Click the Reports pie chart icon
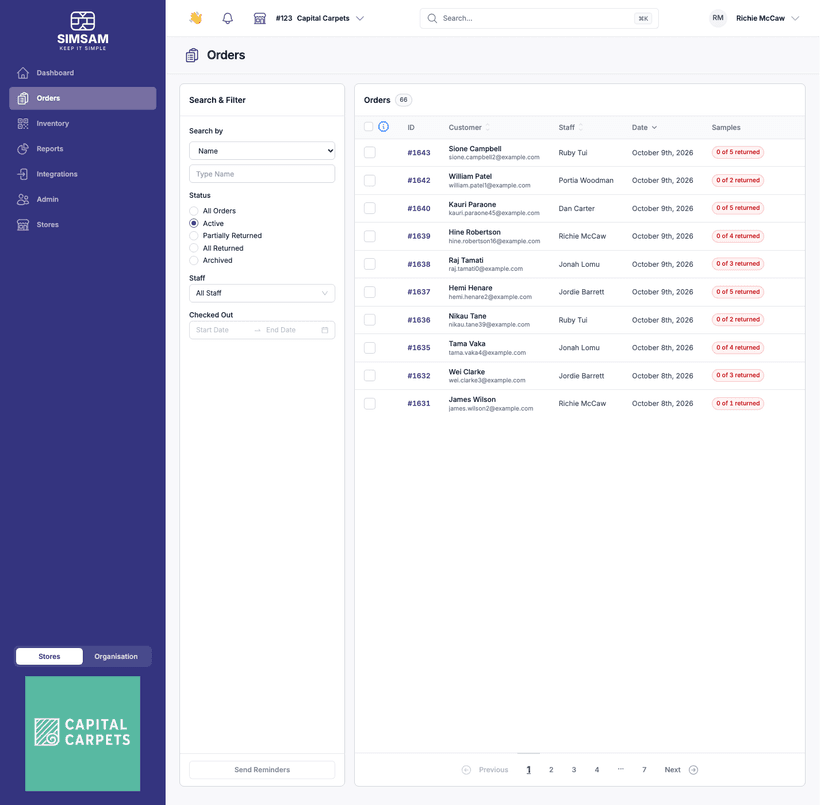The height and width of the screenshot is (805, 828). pyautogui.click(x=23, y=149)
